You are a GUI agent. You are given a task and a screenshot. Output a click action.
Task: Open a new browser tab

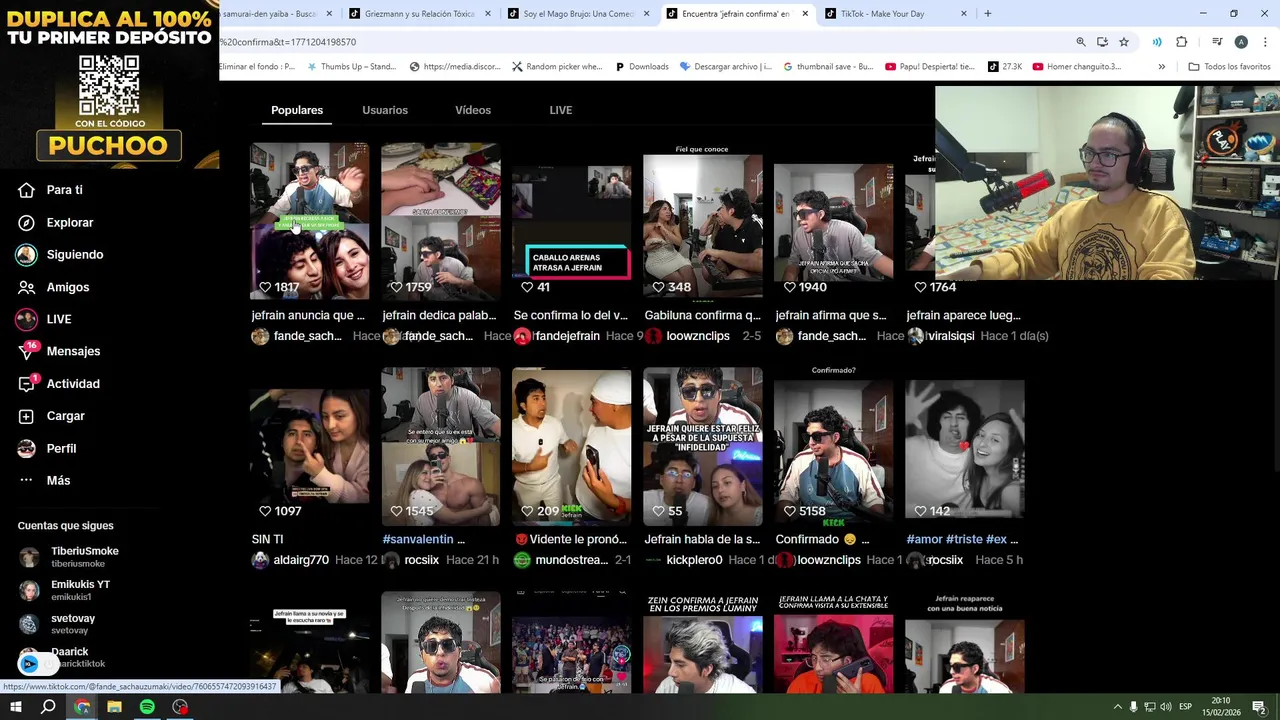pyautogui.click(x=987, y=14)
